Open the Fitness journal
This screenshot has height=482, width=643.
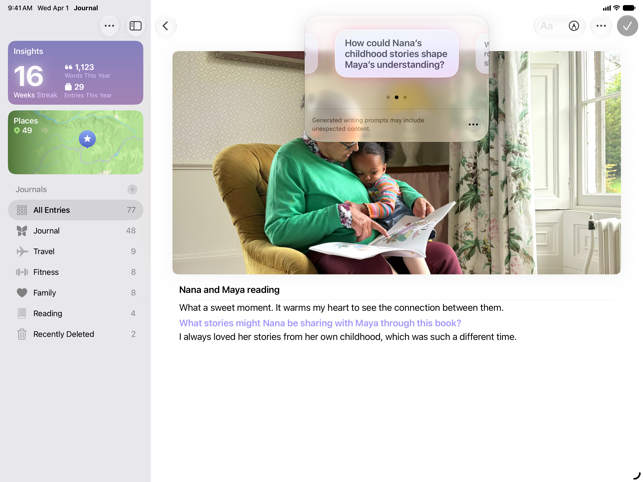point(75,272)
